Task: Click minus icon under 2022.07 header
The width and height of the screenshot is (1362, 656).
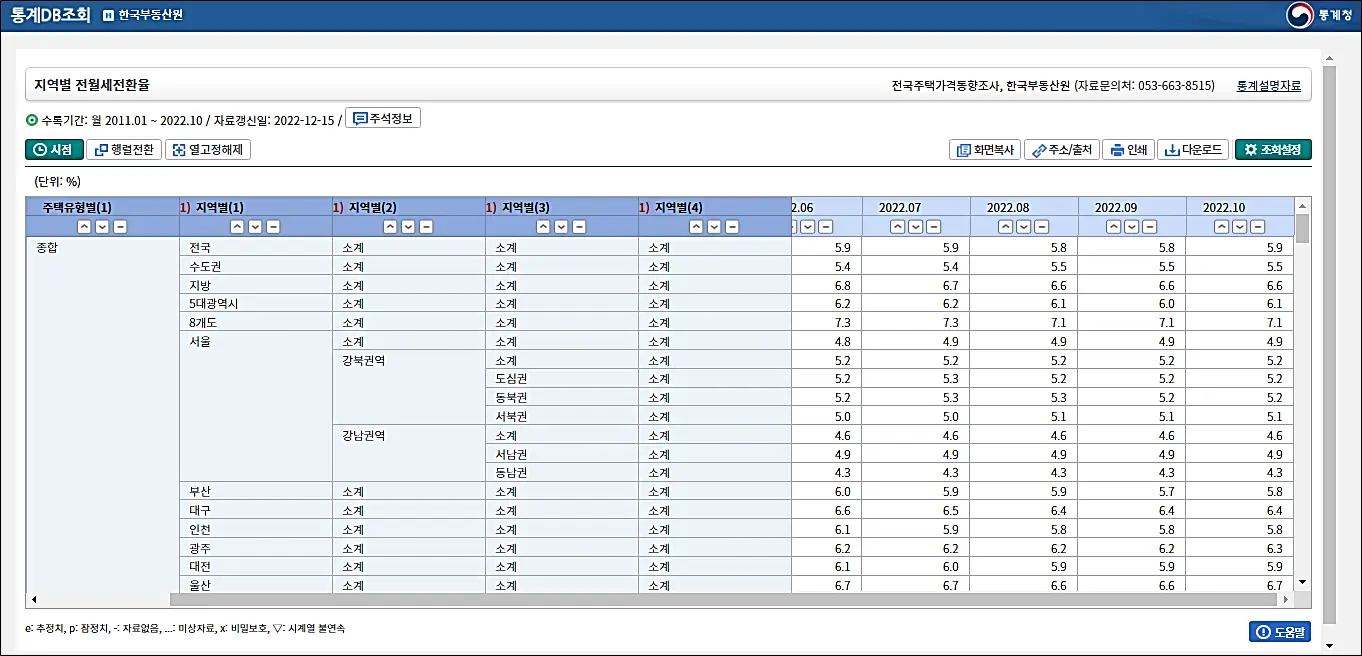Action: click(933, 227)
